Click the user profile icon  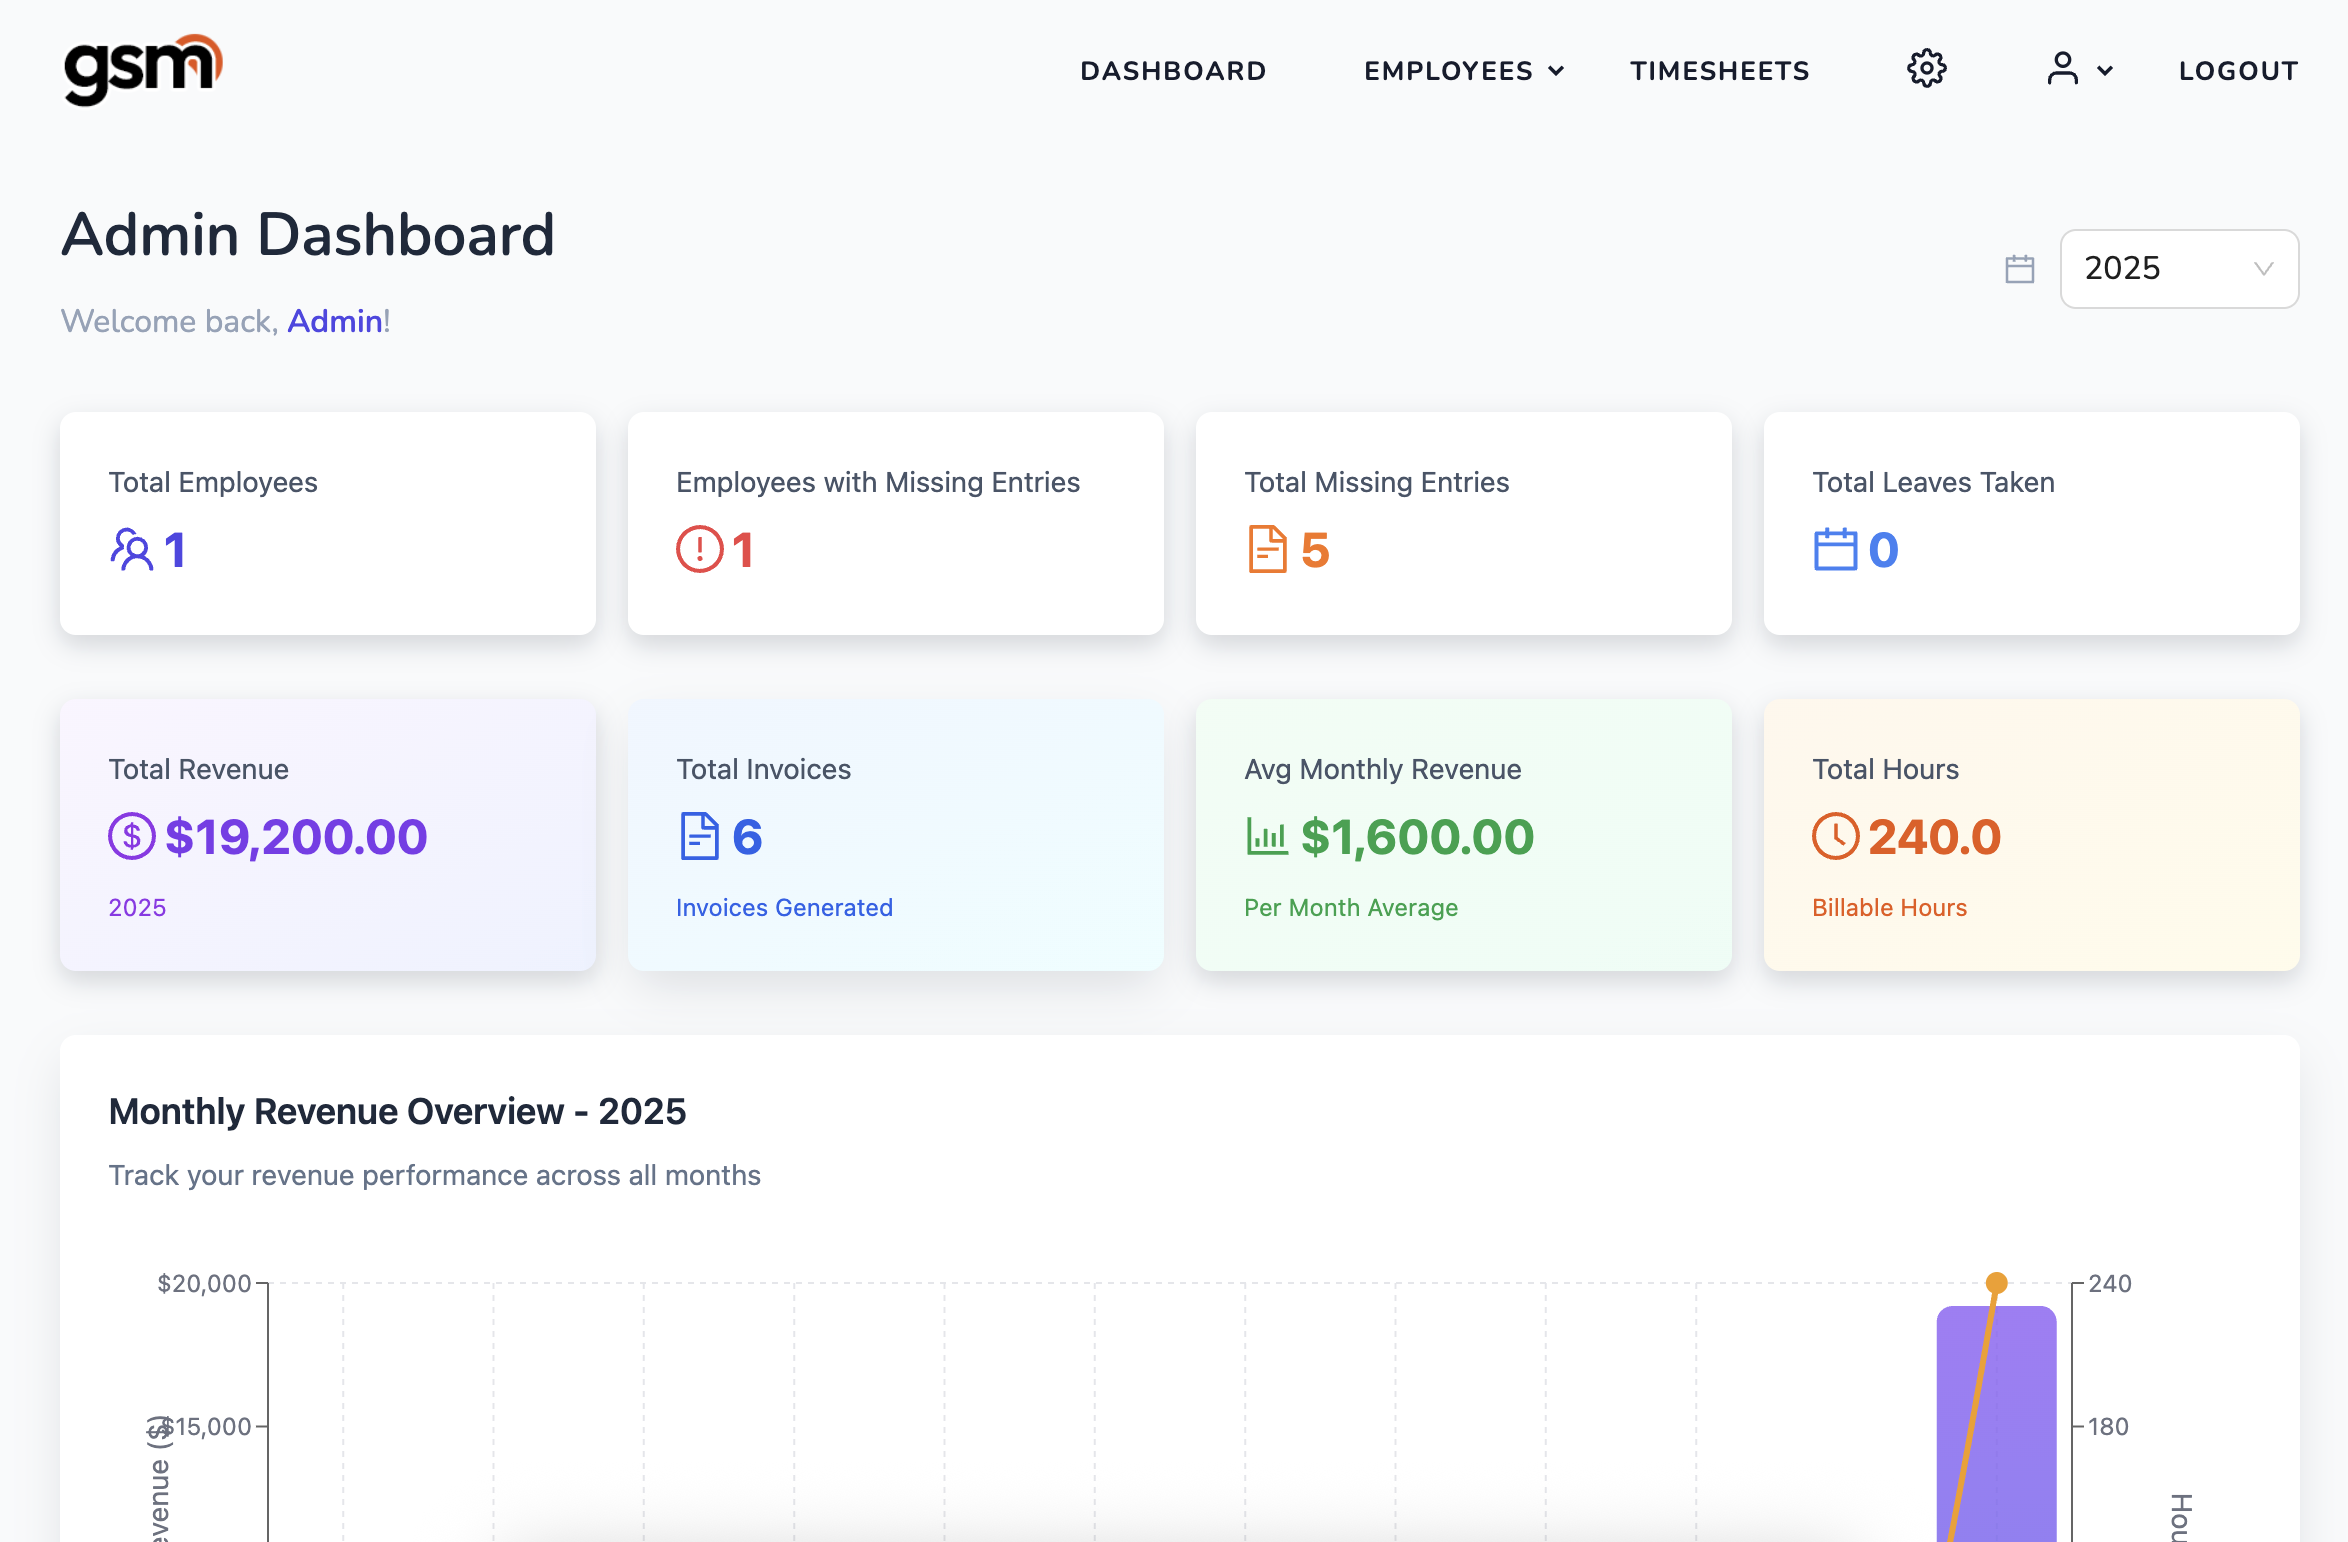(2062, 70)
